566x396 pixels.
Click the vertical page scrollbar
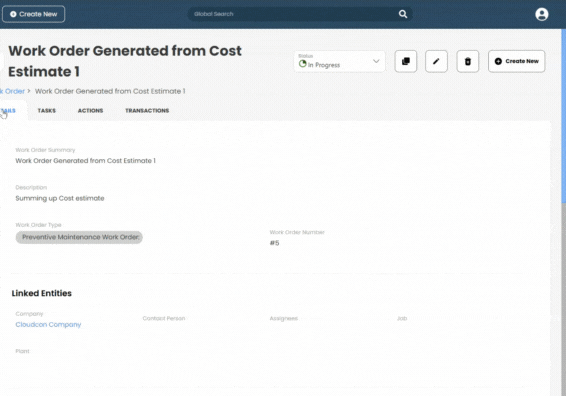(563, 116)
